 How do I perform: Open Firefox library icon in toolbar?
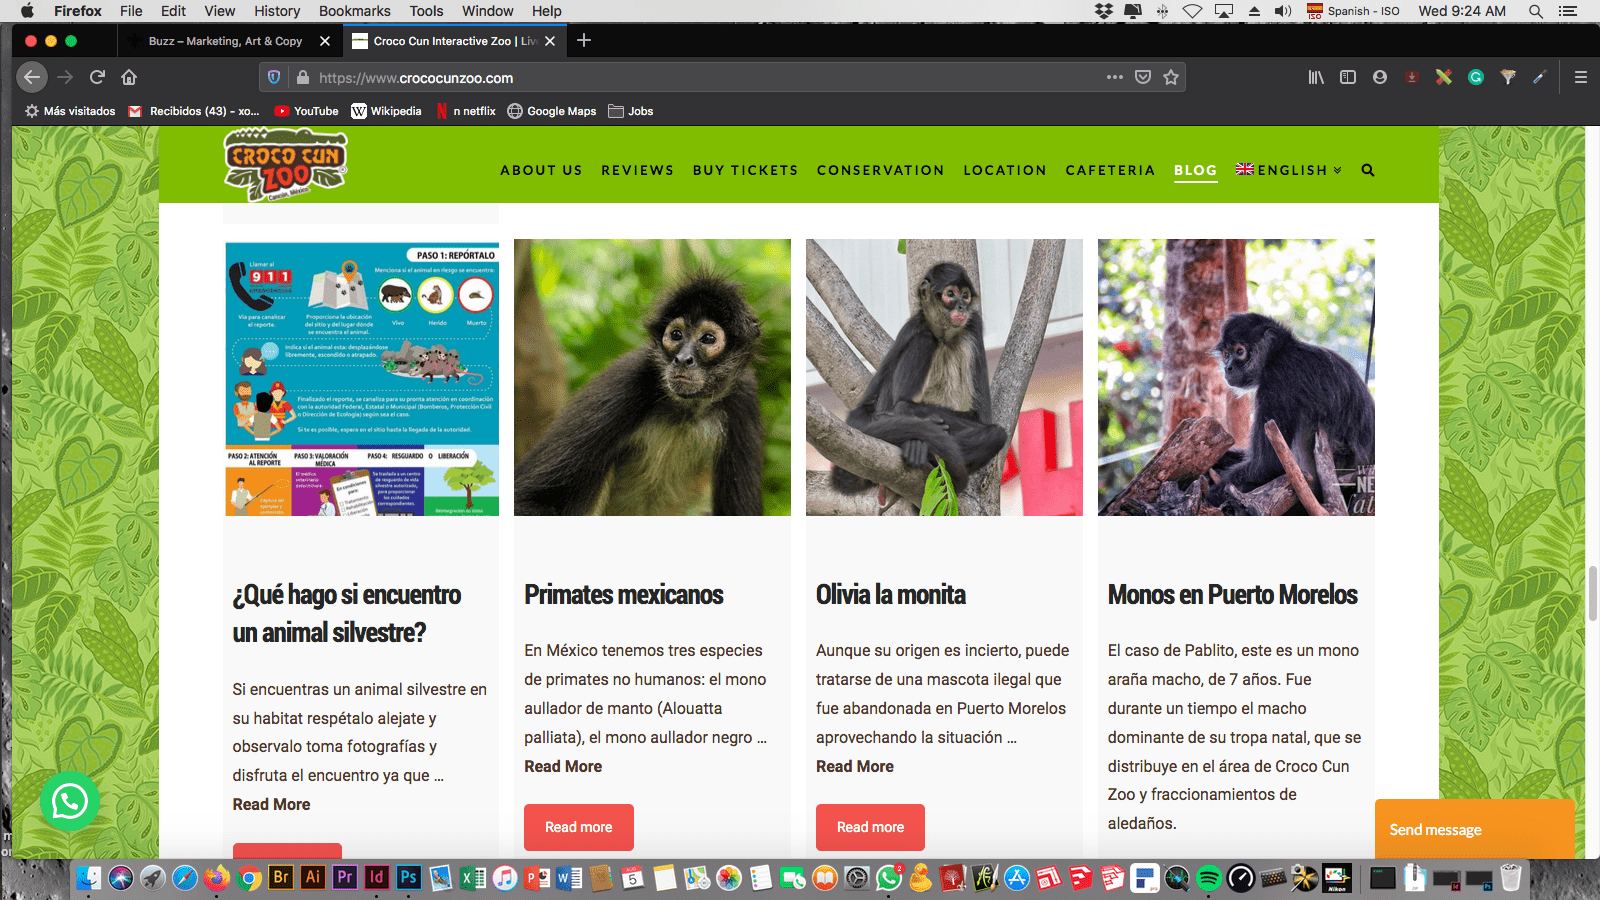coord(1316,77)
